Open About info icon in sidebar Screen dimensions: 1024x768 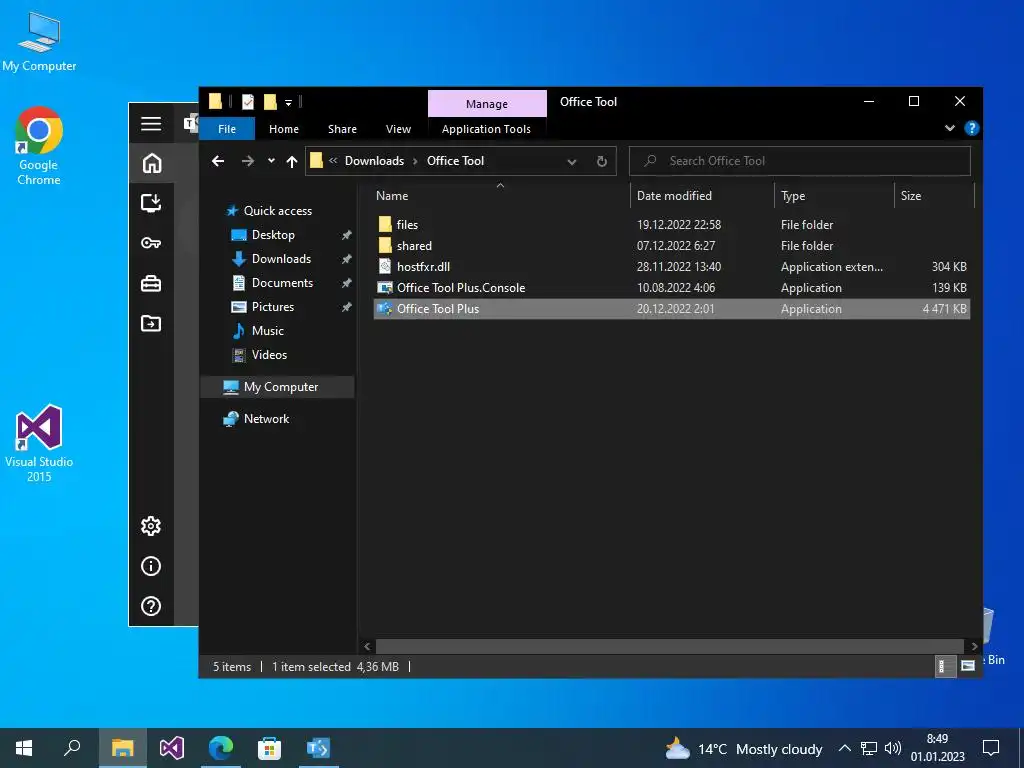coord(151,566)
